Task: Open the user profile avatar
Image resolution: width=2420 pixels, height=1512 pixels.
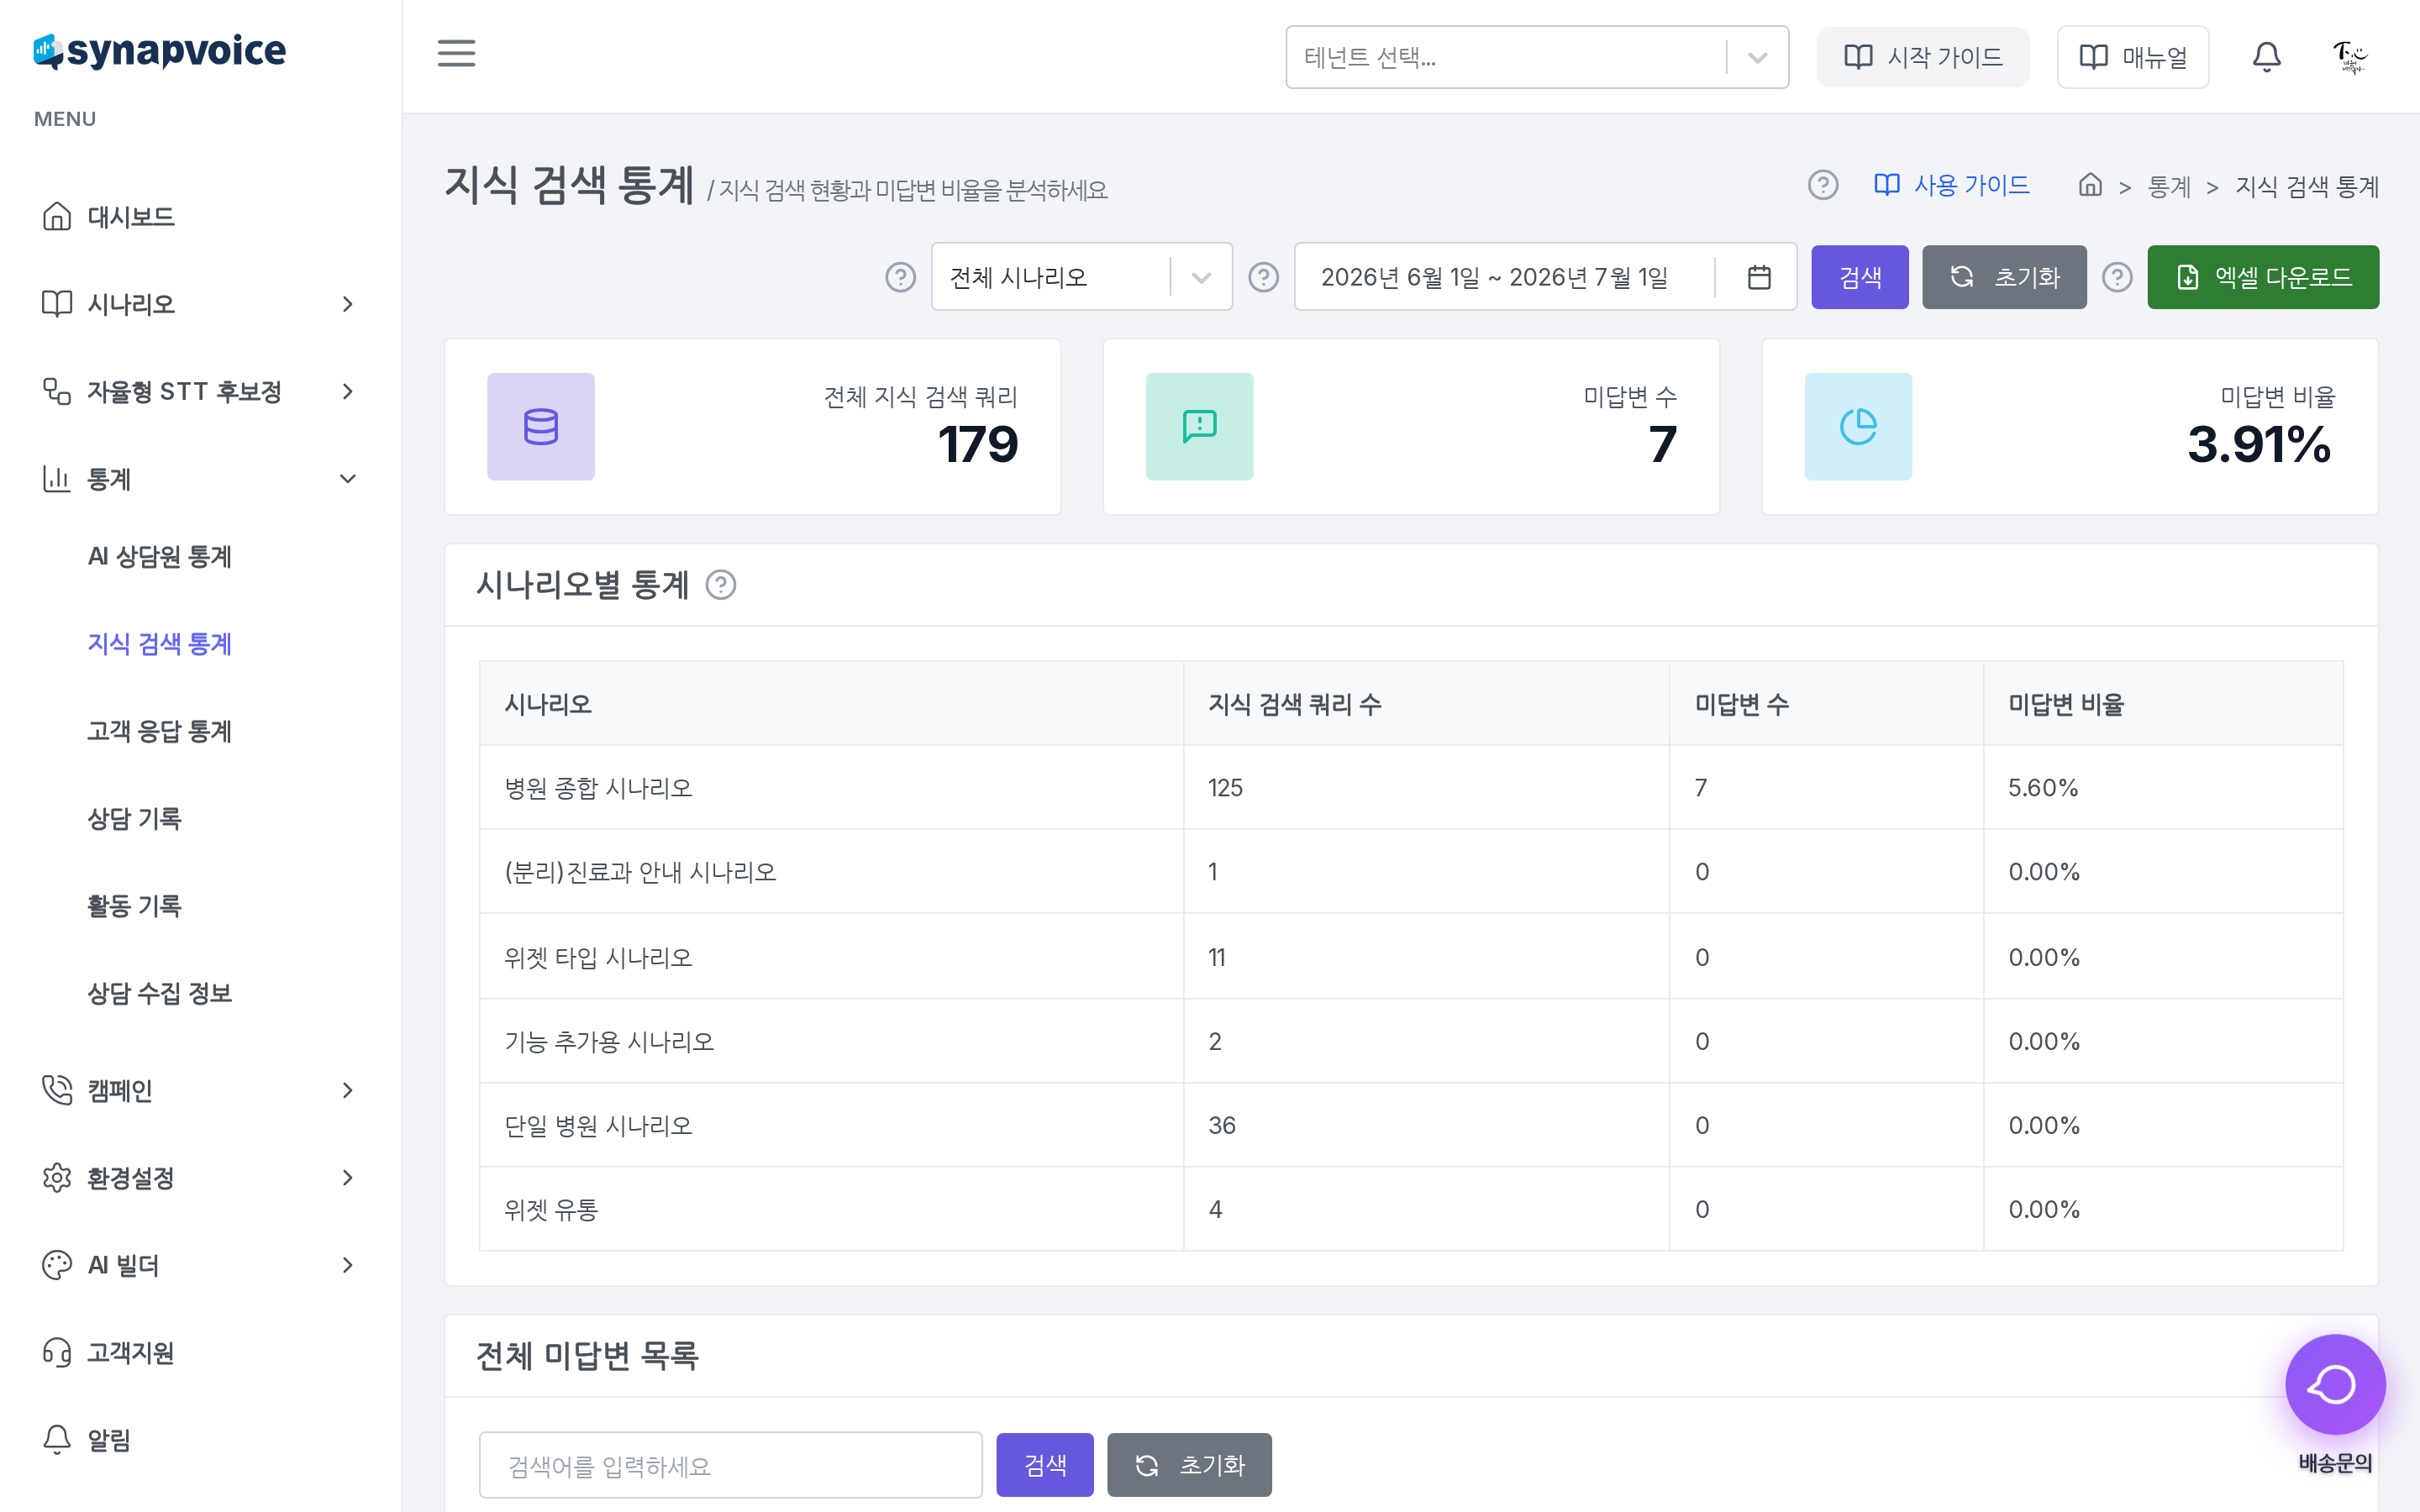Action: pyautogui.click(x=2350, y=57)
